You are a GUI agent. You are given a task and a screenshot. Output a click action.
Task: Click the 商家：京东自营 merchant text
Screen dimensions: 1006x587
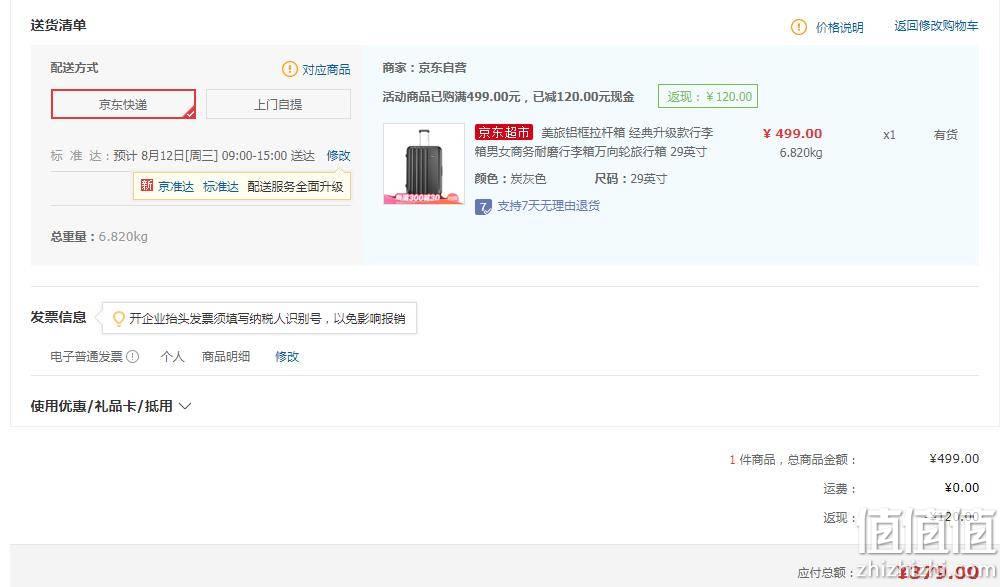pyautogui.click(x=424, y=68)
